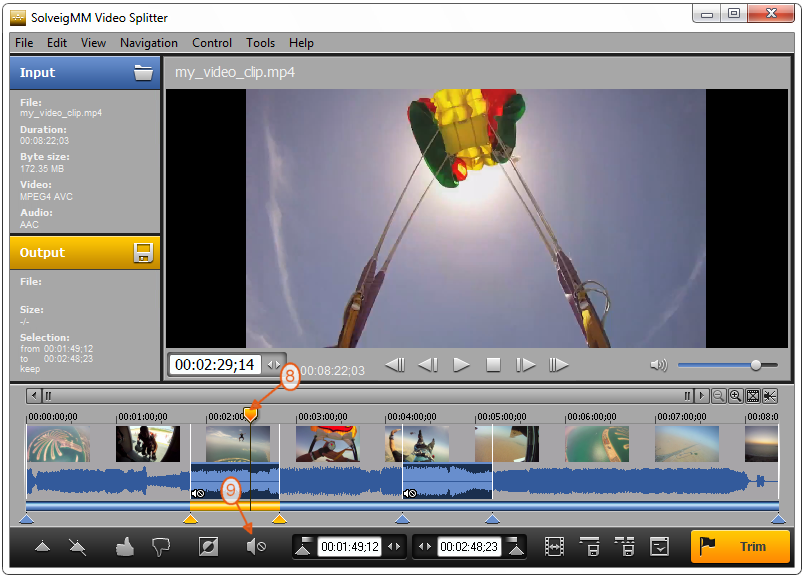Mark the fragment with thumbs down
This screenshot has height=578, width=805.
pos(161,547)
